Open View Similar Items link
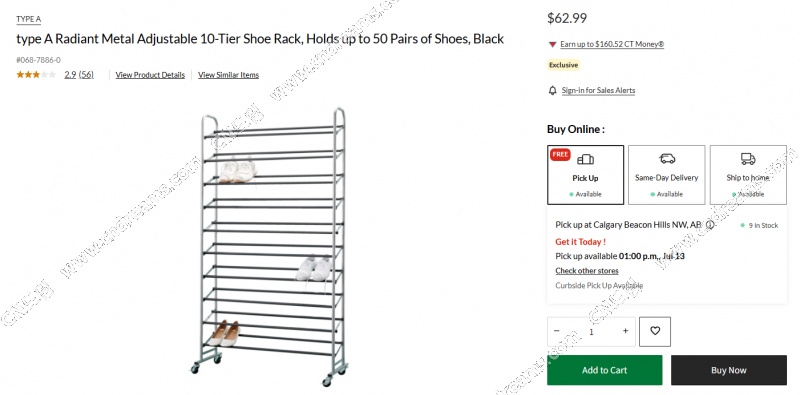 pos(228,75)
